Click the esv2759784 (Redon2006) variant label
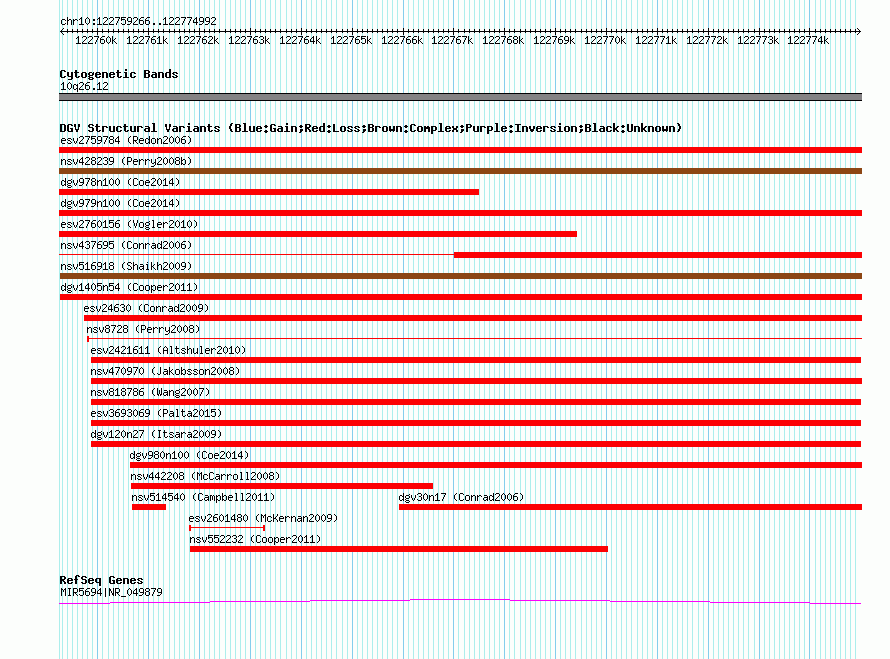 tap(126, 140)
